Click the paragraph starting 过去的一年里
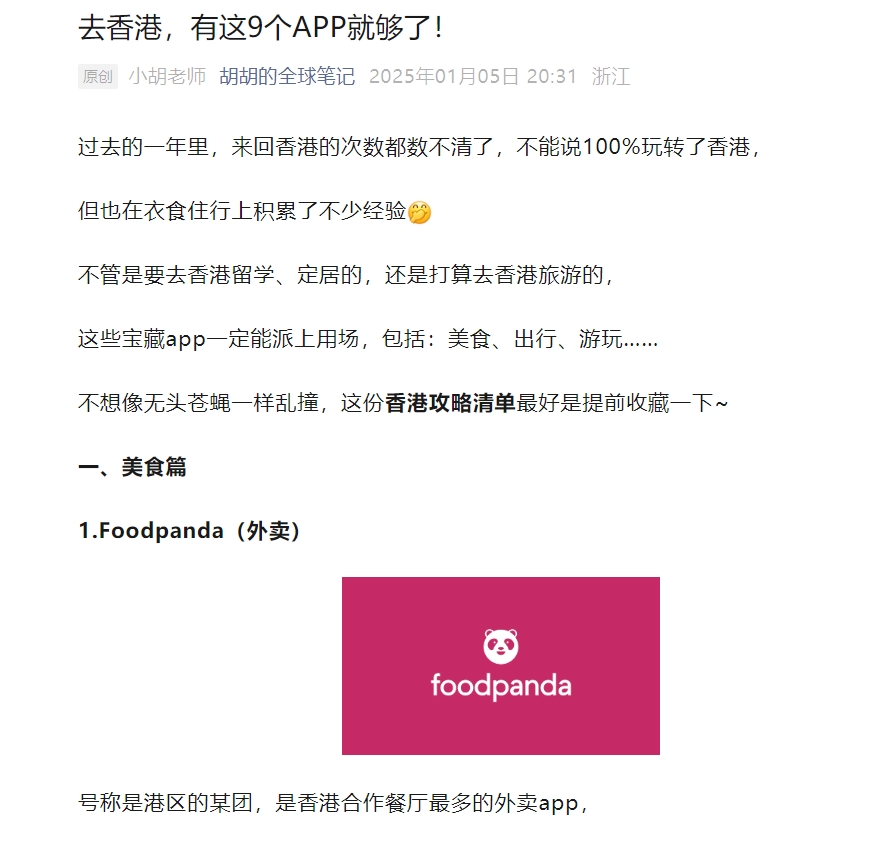Image resolution: width=882 pixels, height=854 pixels. (420, 147)
